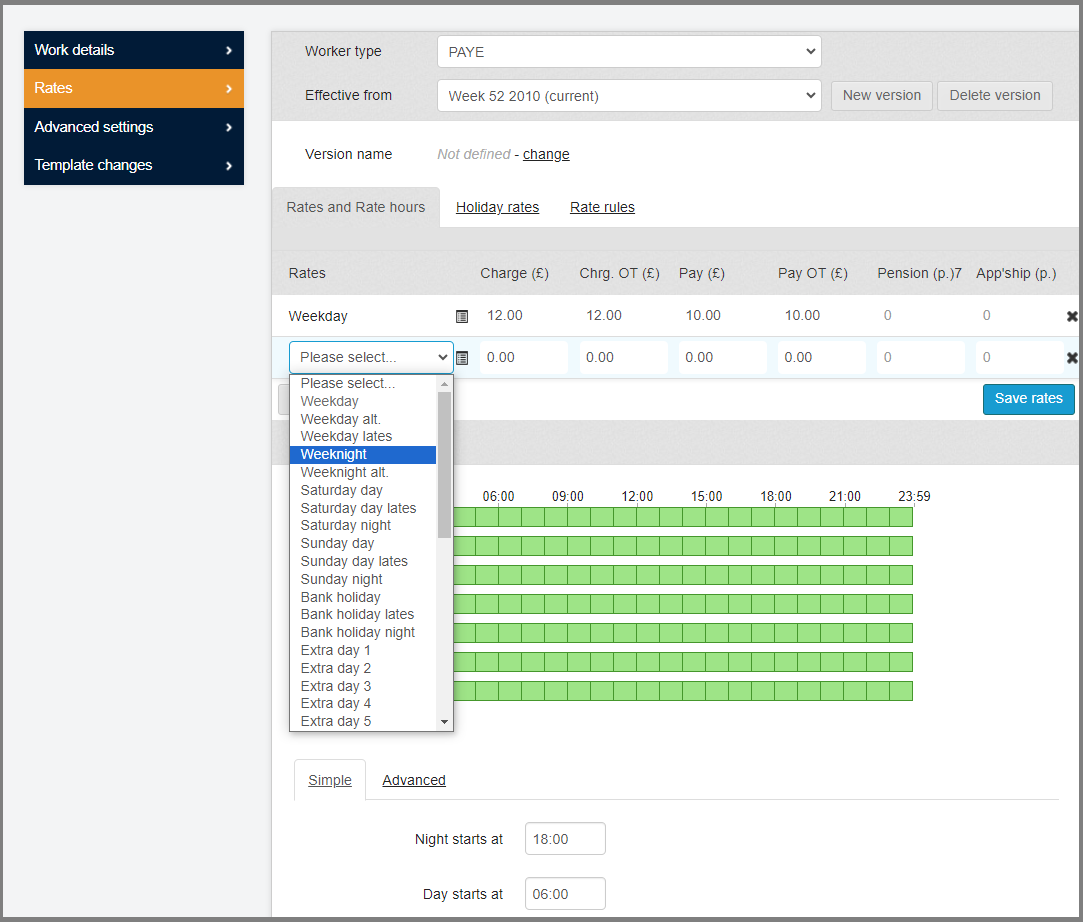Select Saturday night in the list
The height and width of the screenshot is (922, 1083).
pos(346,525)
